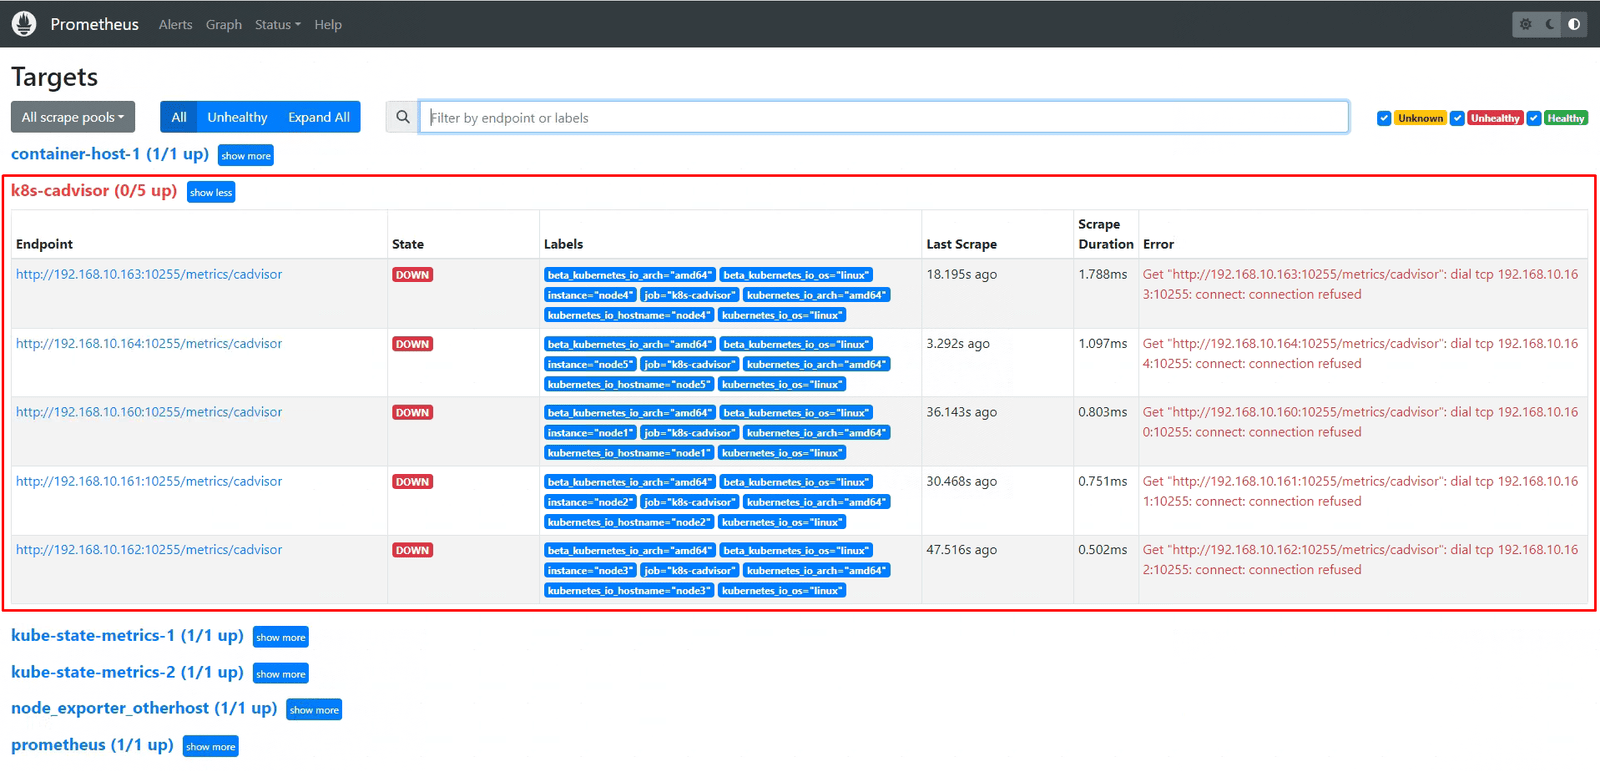The image size is (1600, 771).
Task: Expand kube-state-metrics-2 with show more
Action: click(281, 674)
